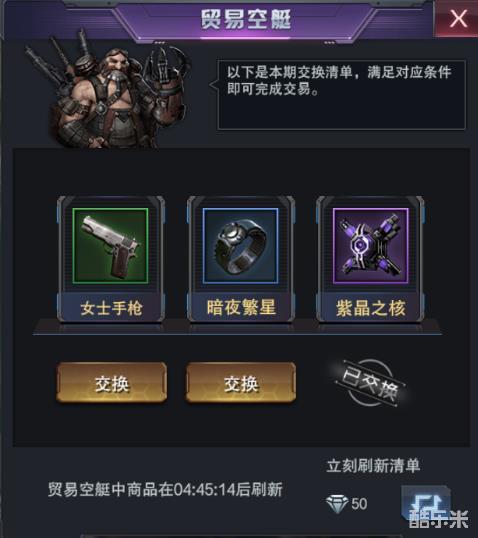Click the diamond currency icon
The image size is (478, 538).
[337, 504]
